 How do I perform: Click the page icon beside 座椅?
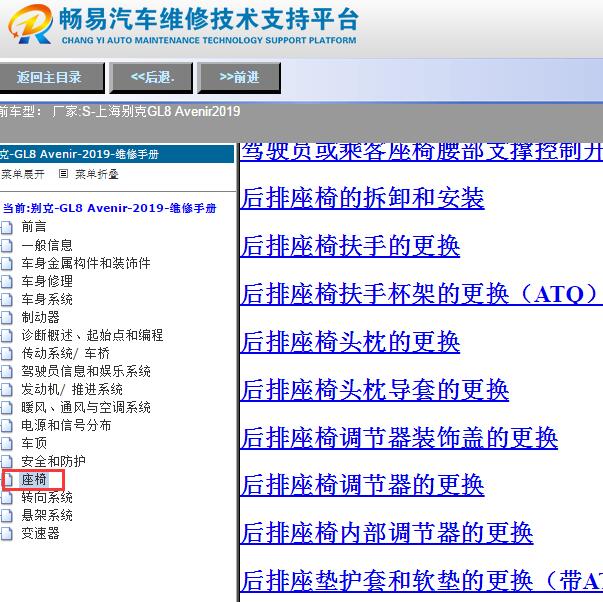(x=7, y=480)
